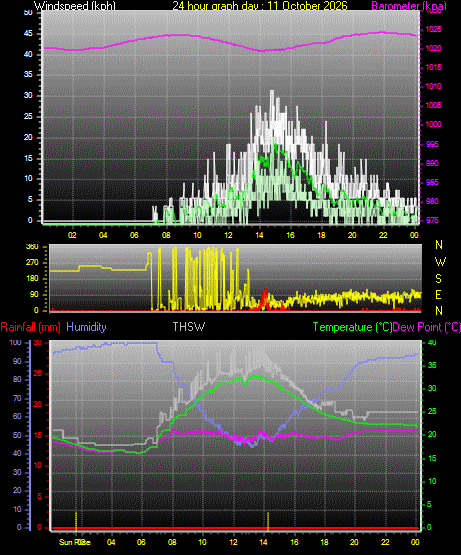The height and width of the screenshot is (555, 461).
Task: Click the '16' hour label under the bottom chart
Action: 295,542
